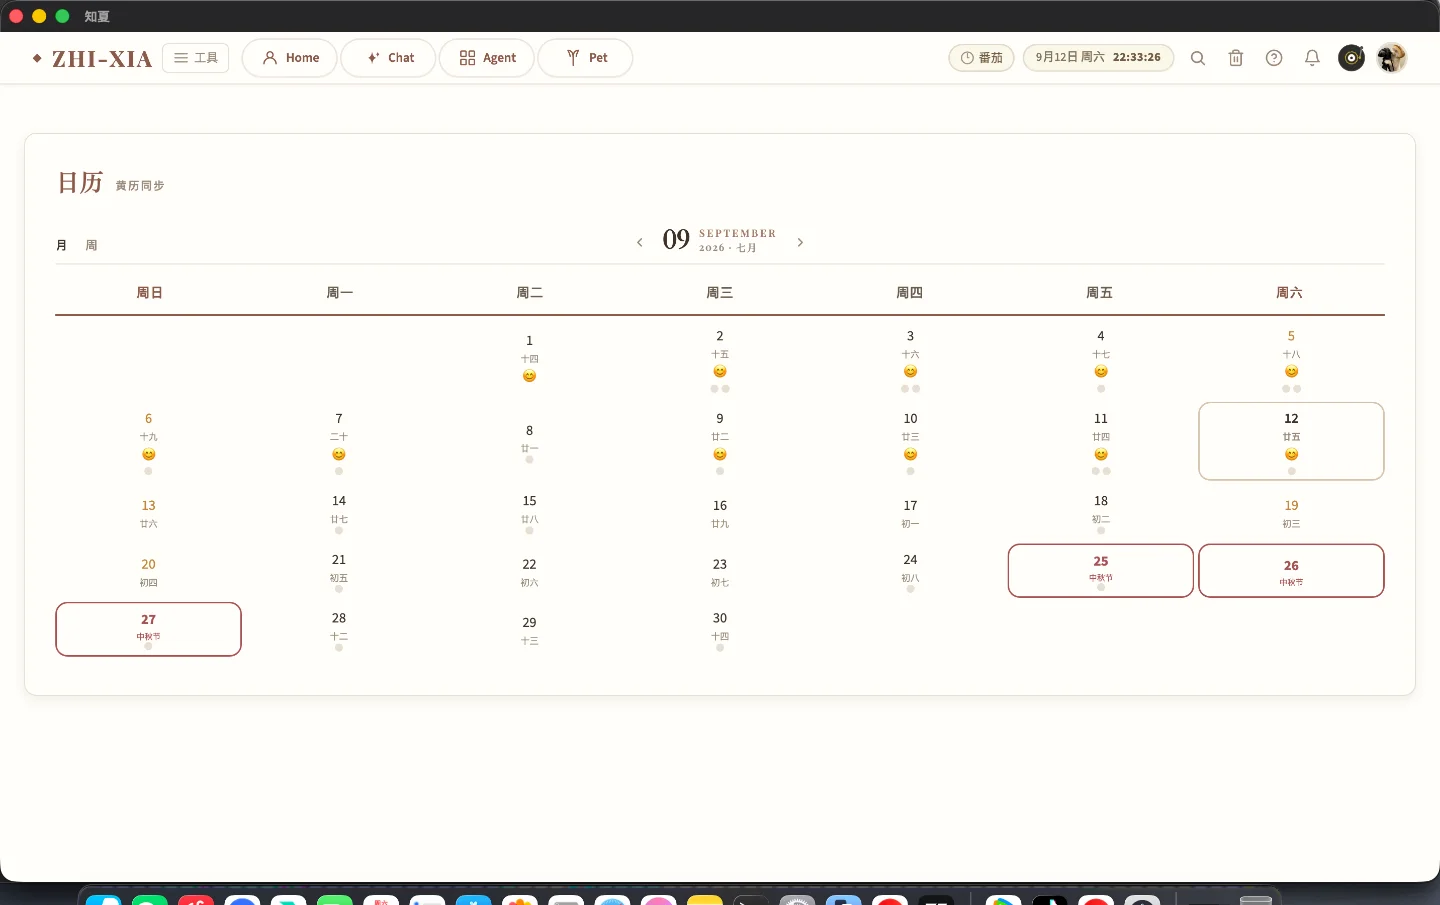Screen dimensions: 1440x905
Task: Select today's date 12 cell
Action: (1291, 441)
